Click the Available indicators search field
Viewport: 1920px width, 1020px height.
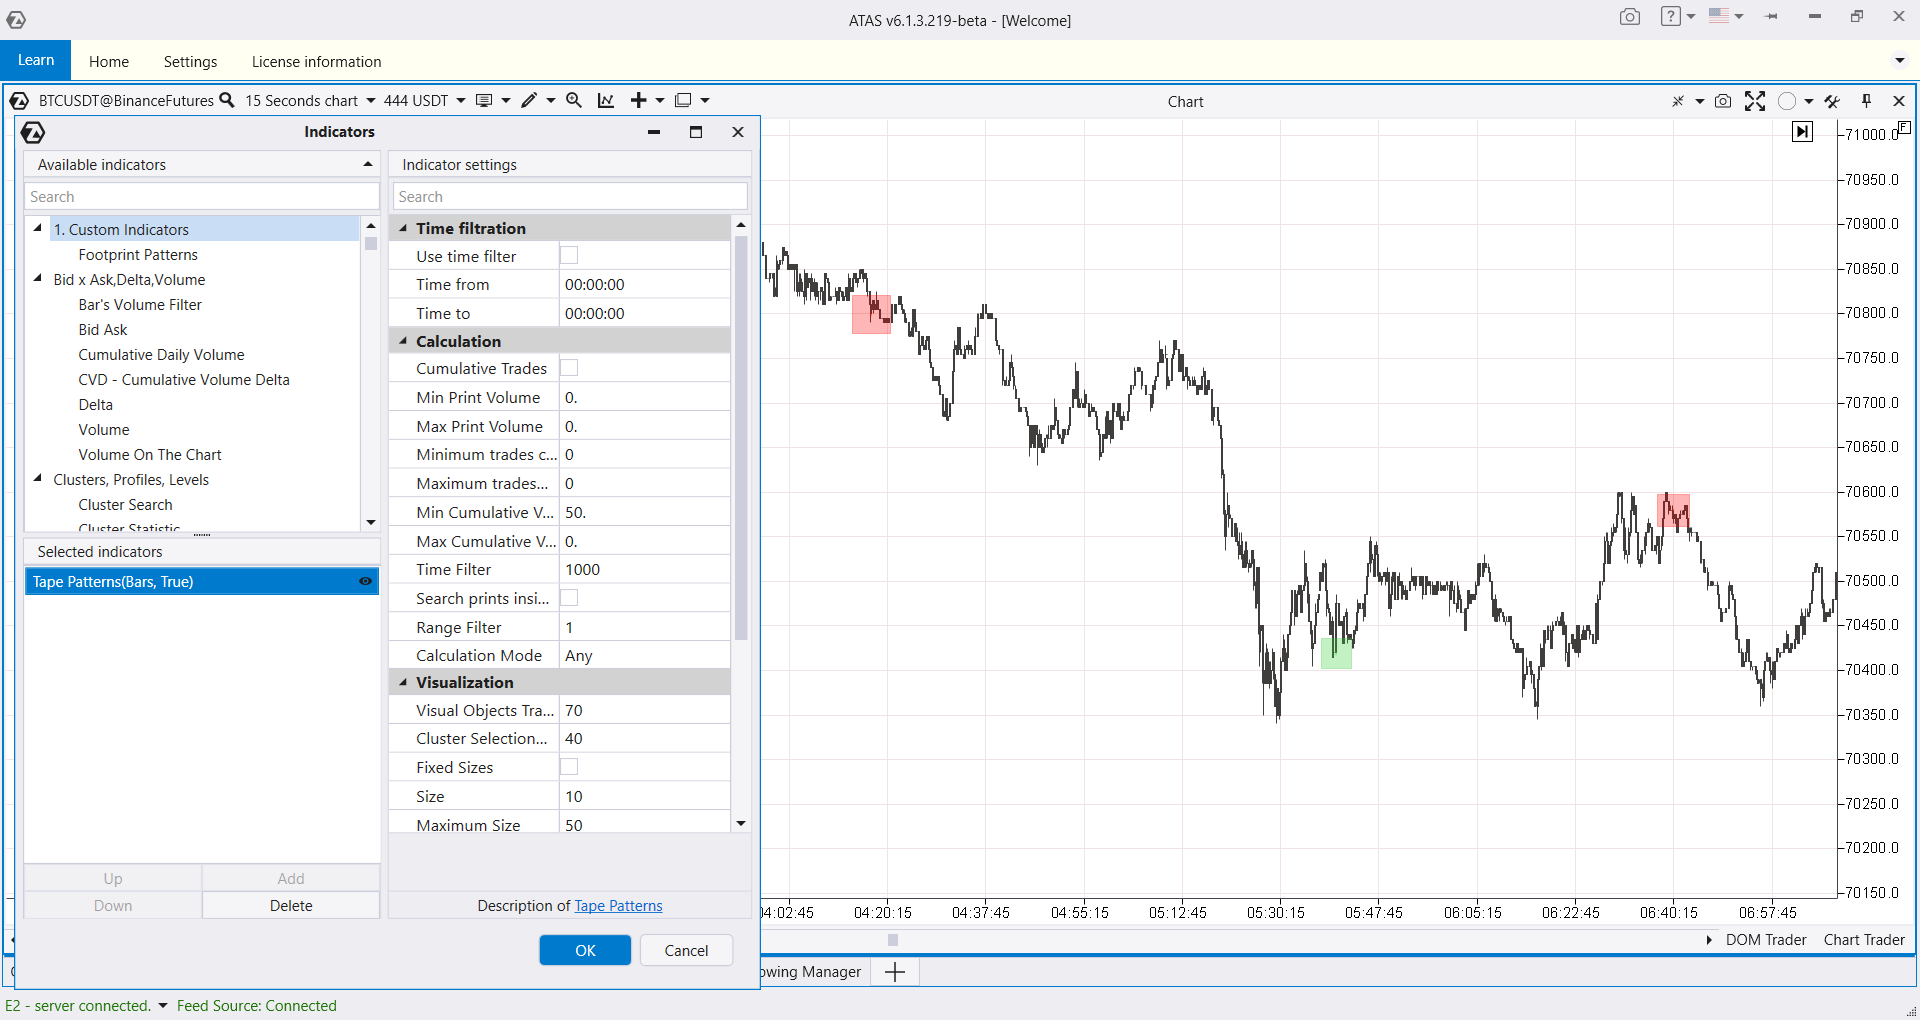point(202,197)
